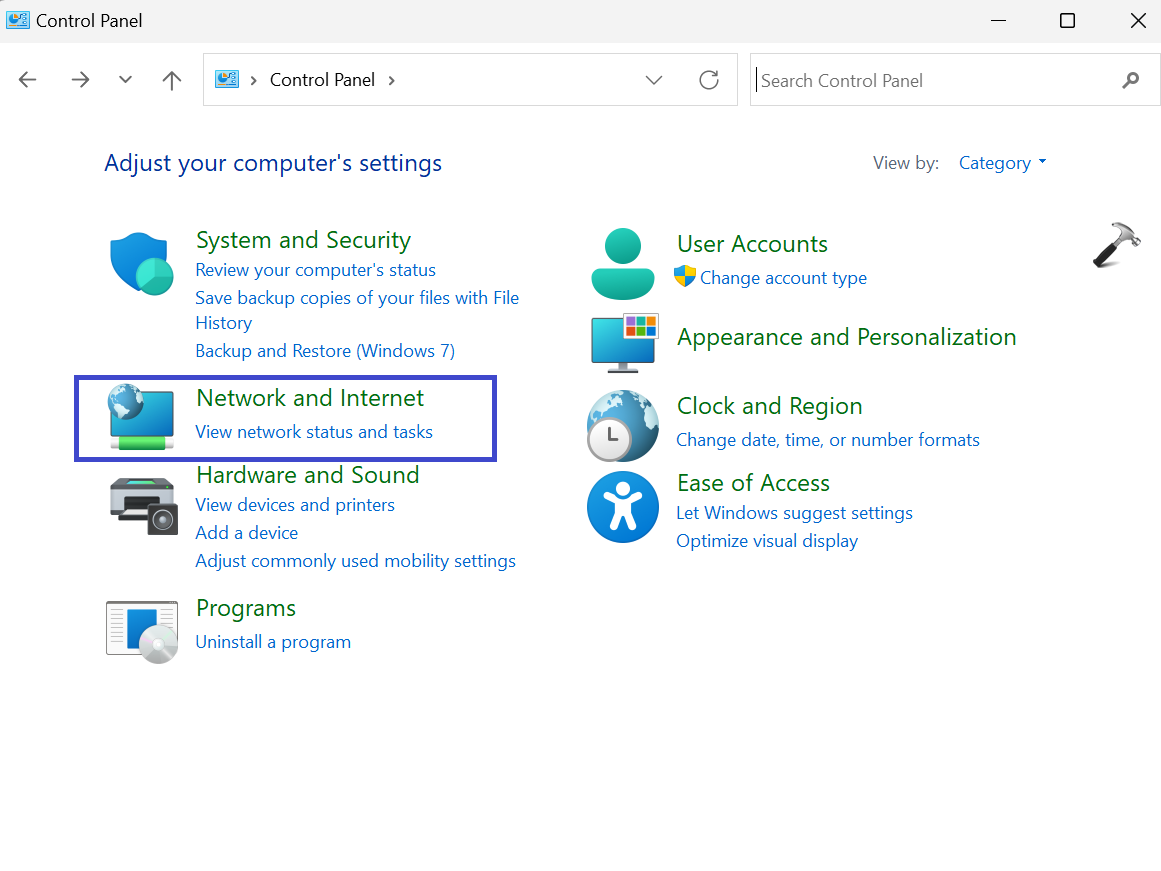The image size is (1161, 871).
Task: Click the Search Control Panel field
Action: point(935,80)
